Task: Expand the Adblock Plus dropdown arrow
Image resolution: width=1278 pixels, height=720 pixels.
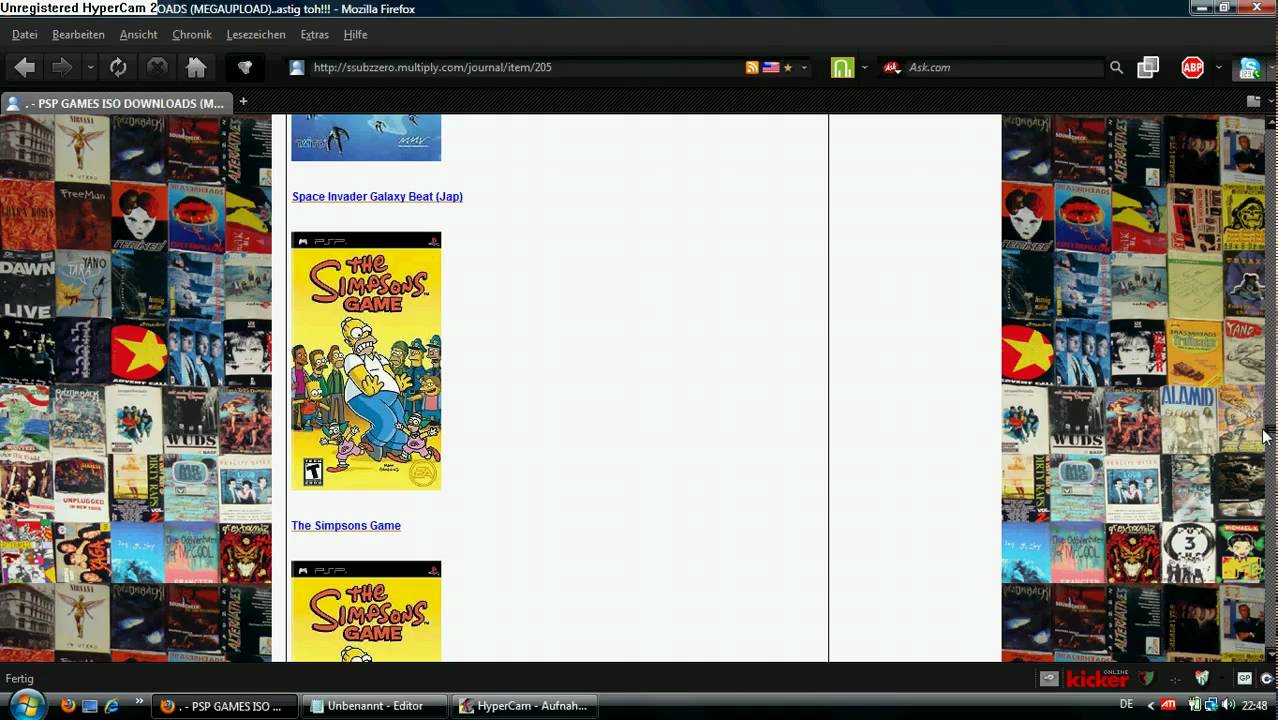Action: pyautogui.click(x=1218, y=67)
